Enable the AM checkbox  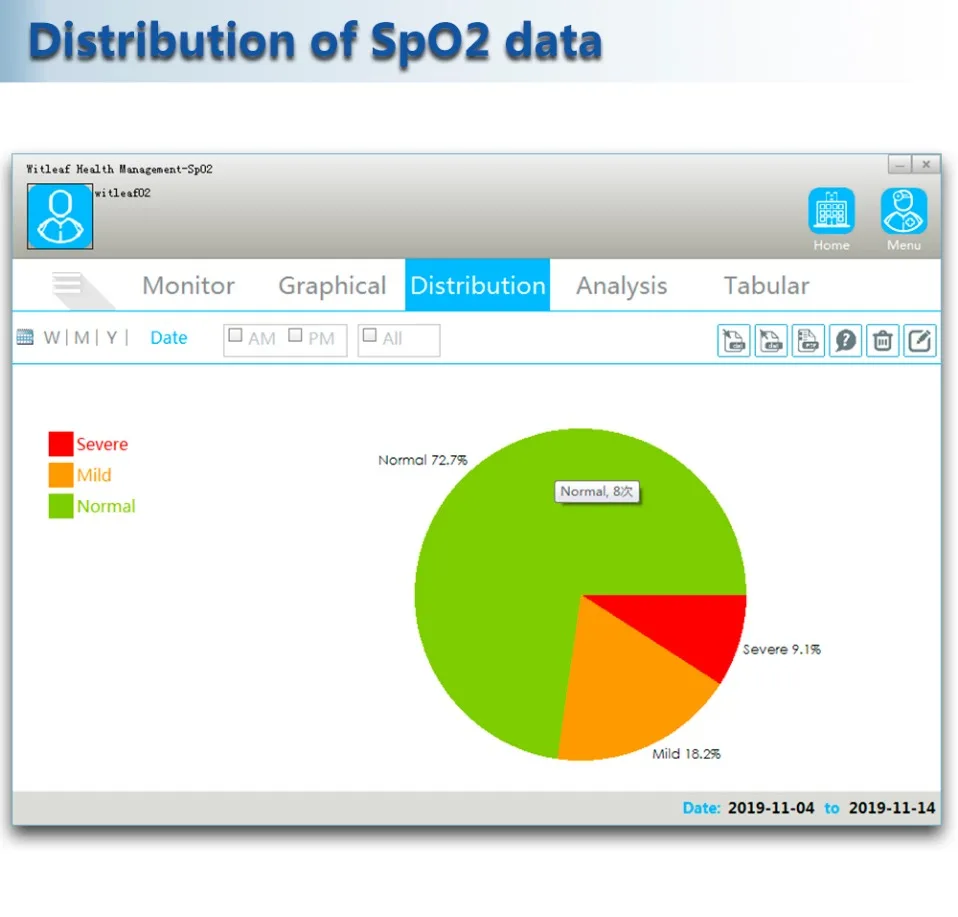point(235,335)
